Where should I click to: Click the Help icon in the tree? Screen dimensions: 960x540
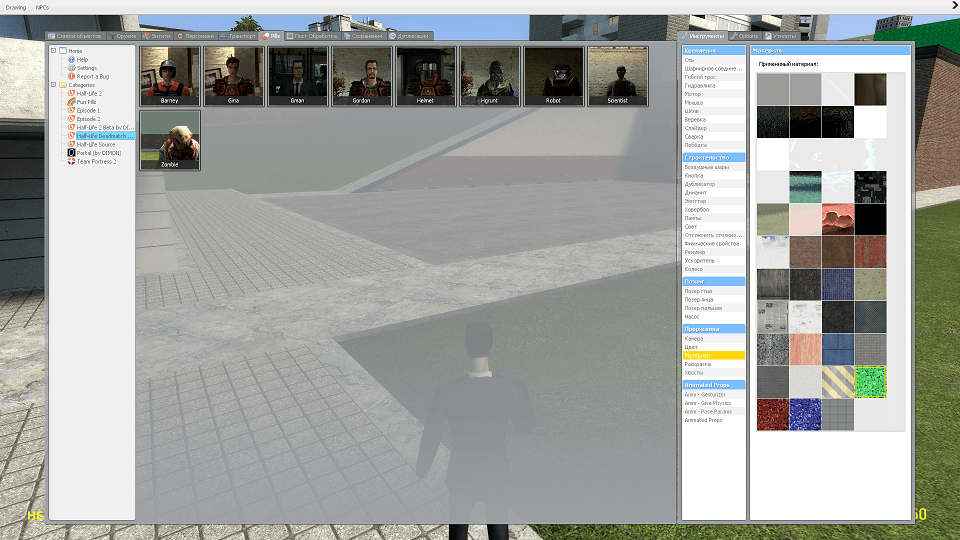click(72, 59)
